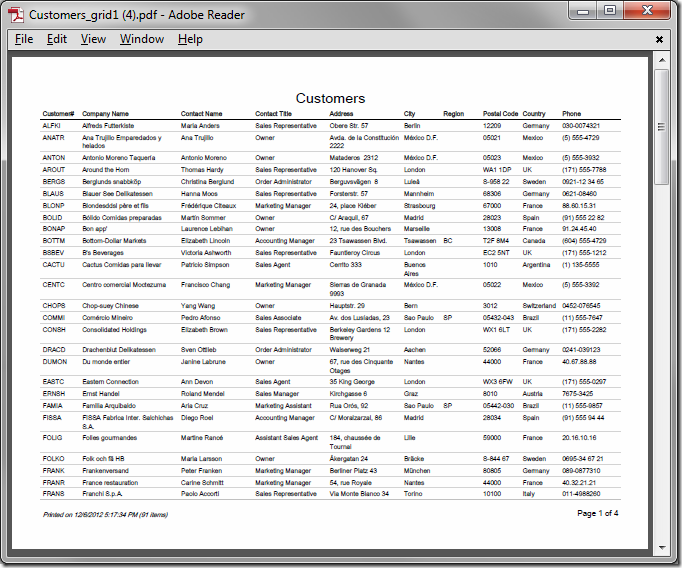Click country Switzerland
This screenshot has width=682, height=568.
[x=539, y=306]
